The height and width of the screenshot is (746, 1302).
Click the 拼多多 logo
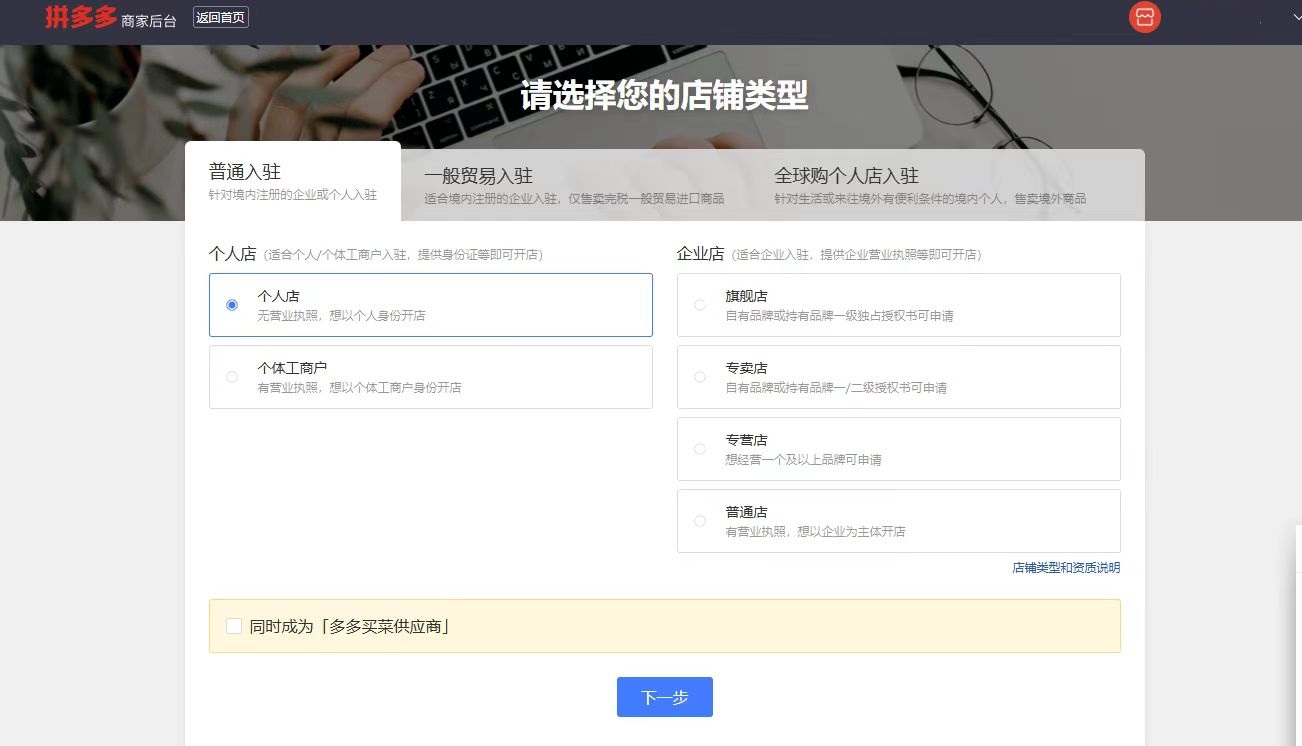point(80,17)
